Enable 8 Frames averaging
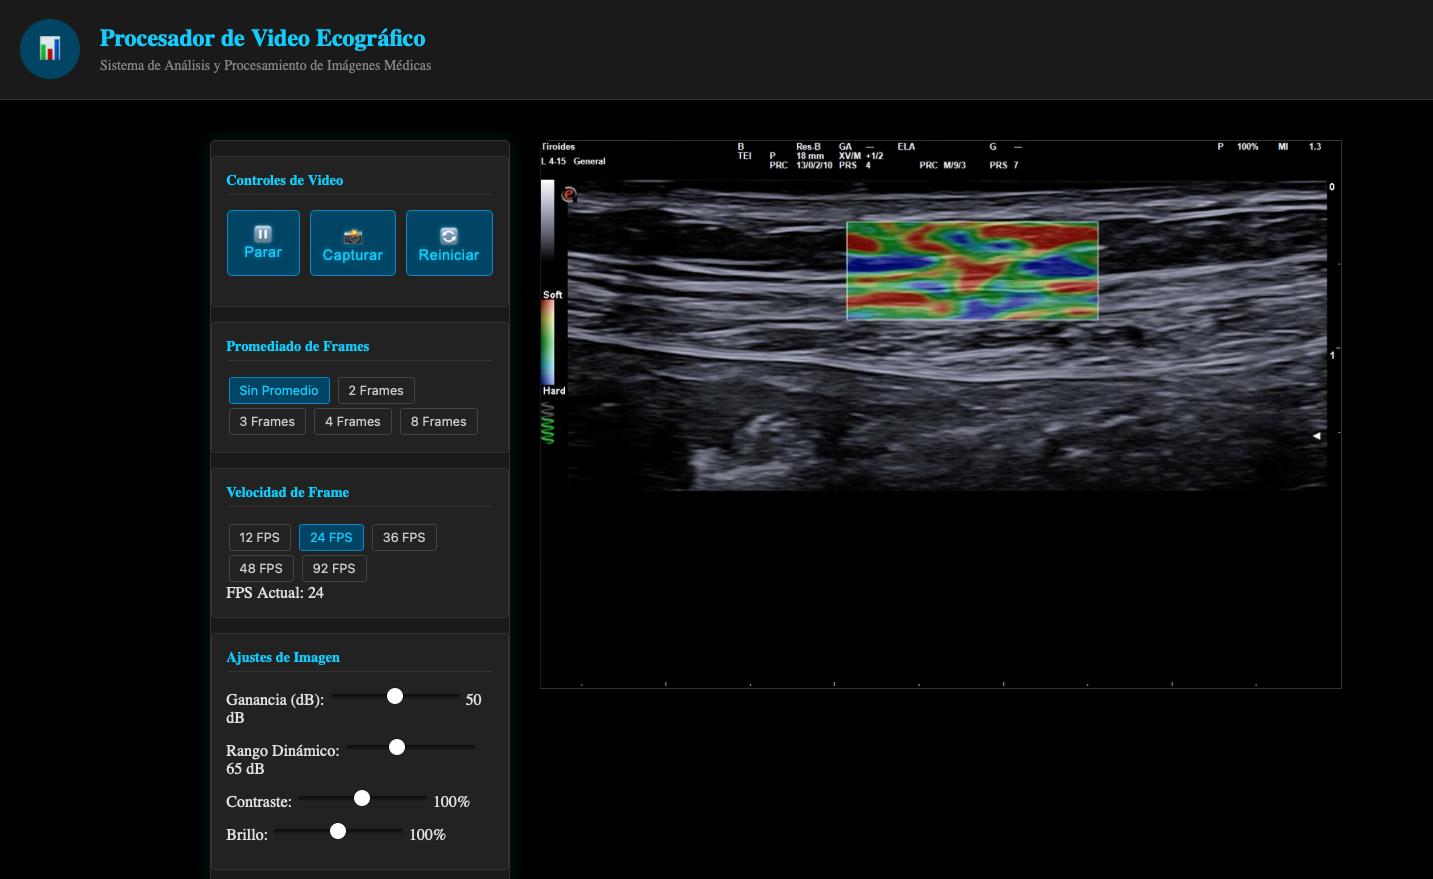 tap(438, 422)
